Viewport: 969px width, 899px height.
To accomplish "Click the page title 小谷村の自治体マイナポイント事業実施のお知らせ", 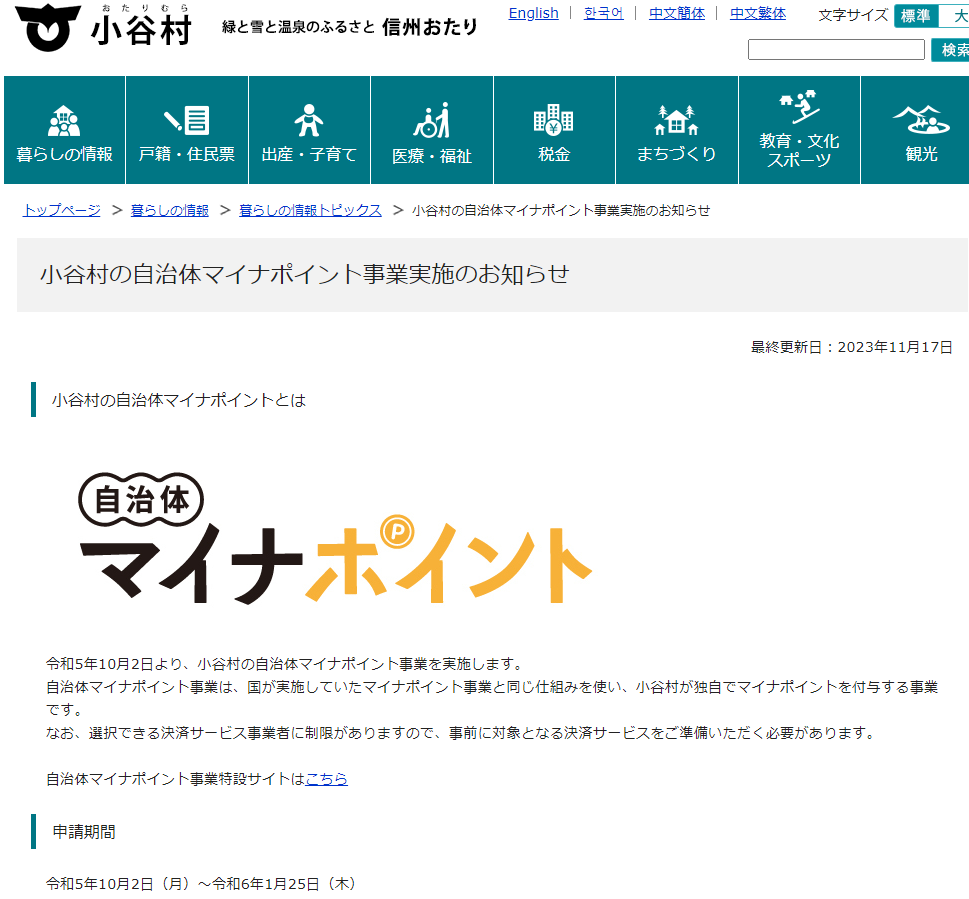I will tap(305, 274).
